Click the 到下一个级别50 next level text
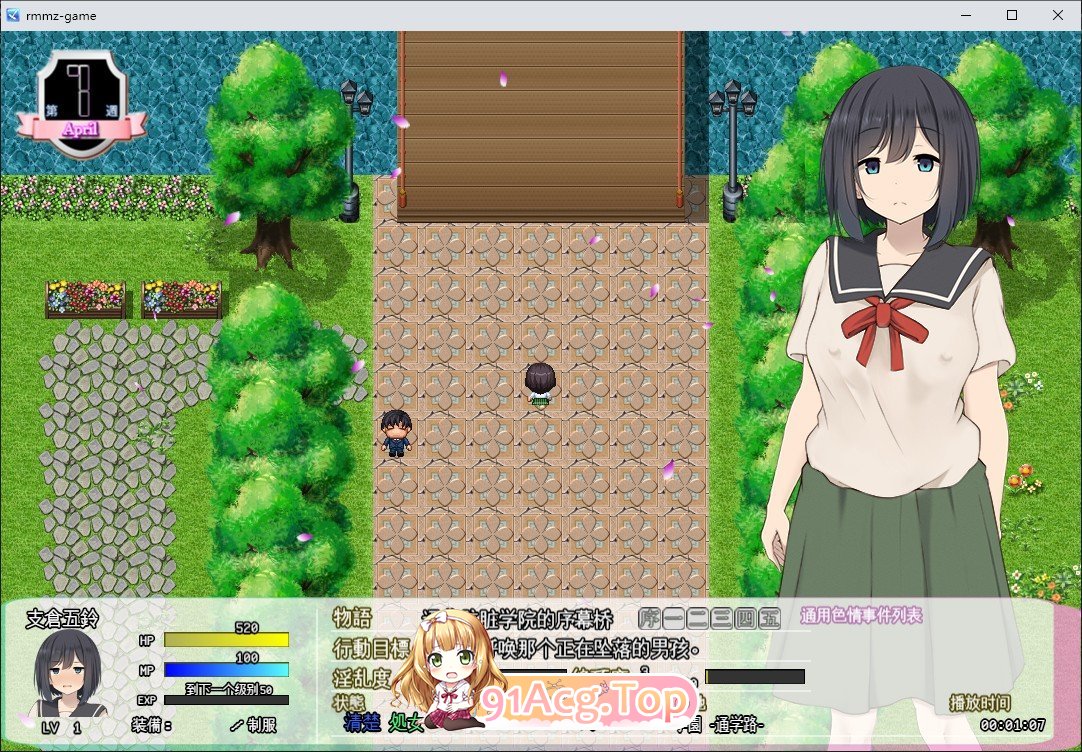The width and height of the screenshot is (1082, 752). [x=228, y=689]
